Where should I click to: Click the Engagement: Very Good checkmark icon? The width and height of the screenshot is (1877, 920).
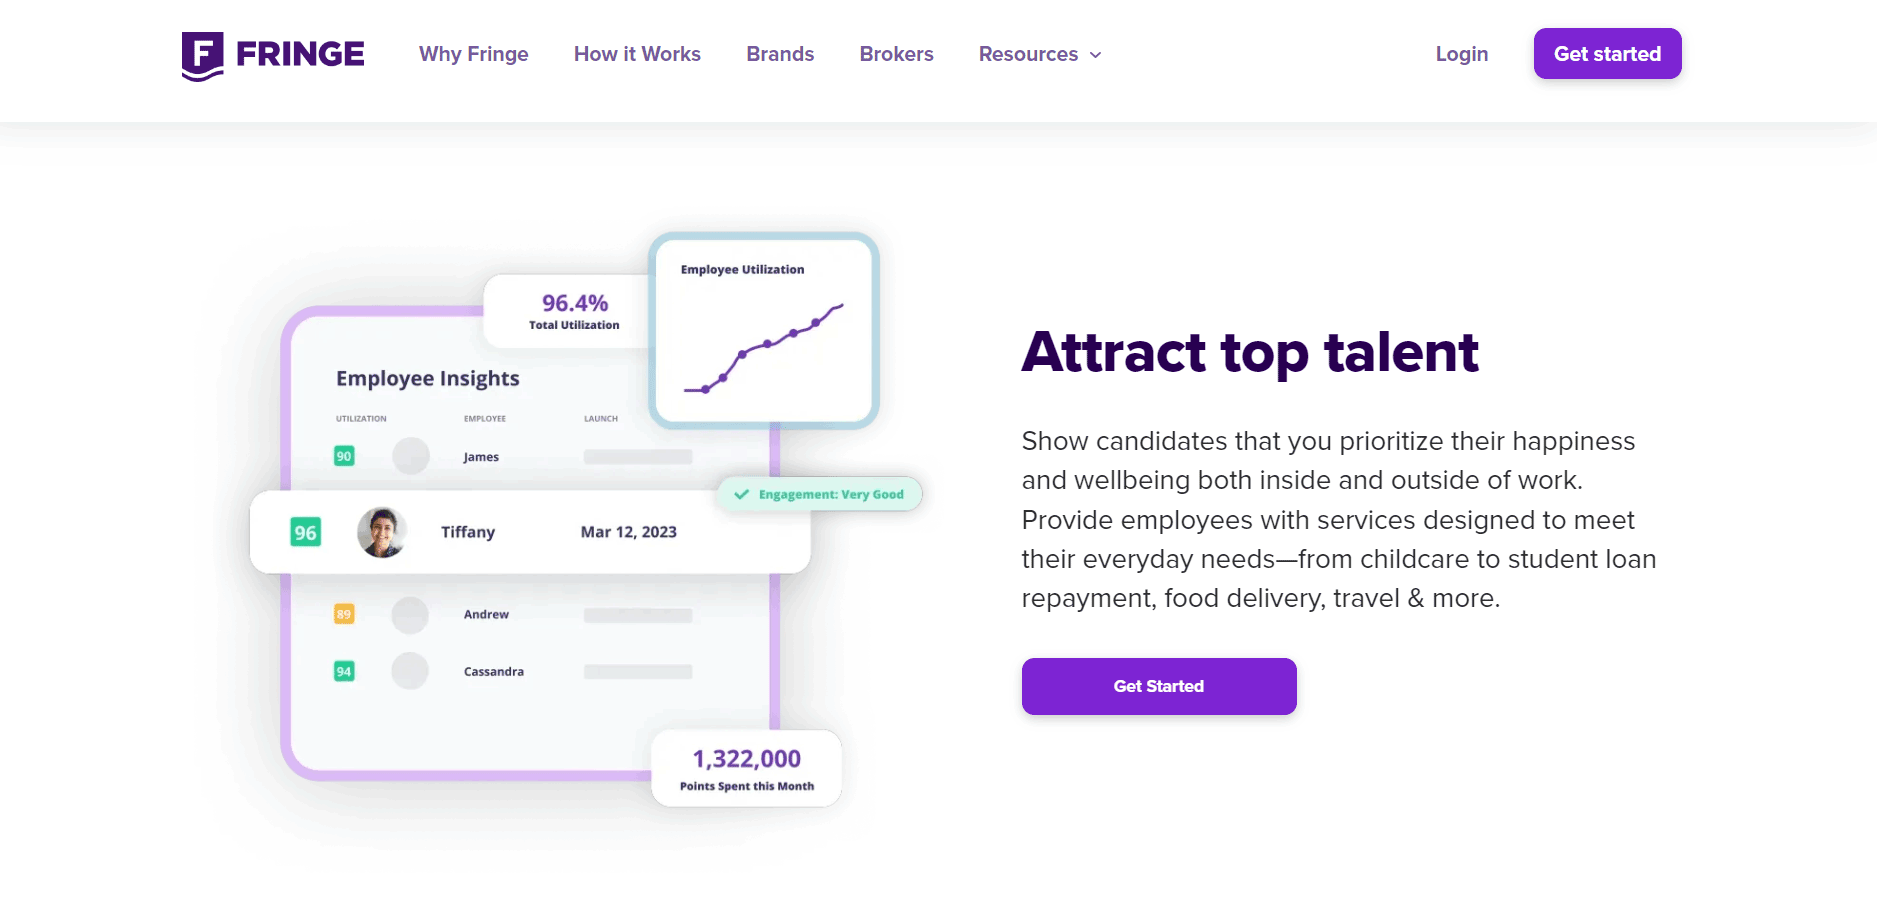(741, 494)
